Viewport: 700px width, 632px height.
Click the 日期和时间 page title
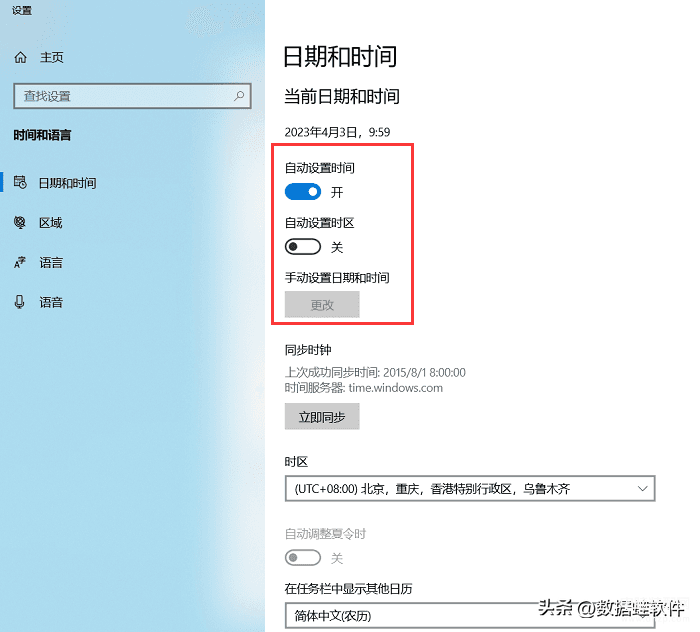(x=340, y=56)
